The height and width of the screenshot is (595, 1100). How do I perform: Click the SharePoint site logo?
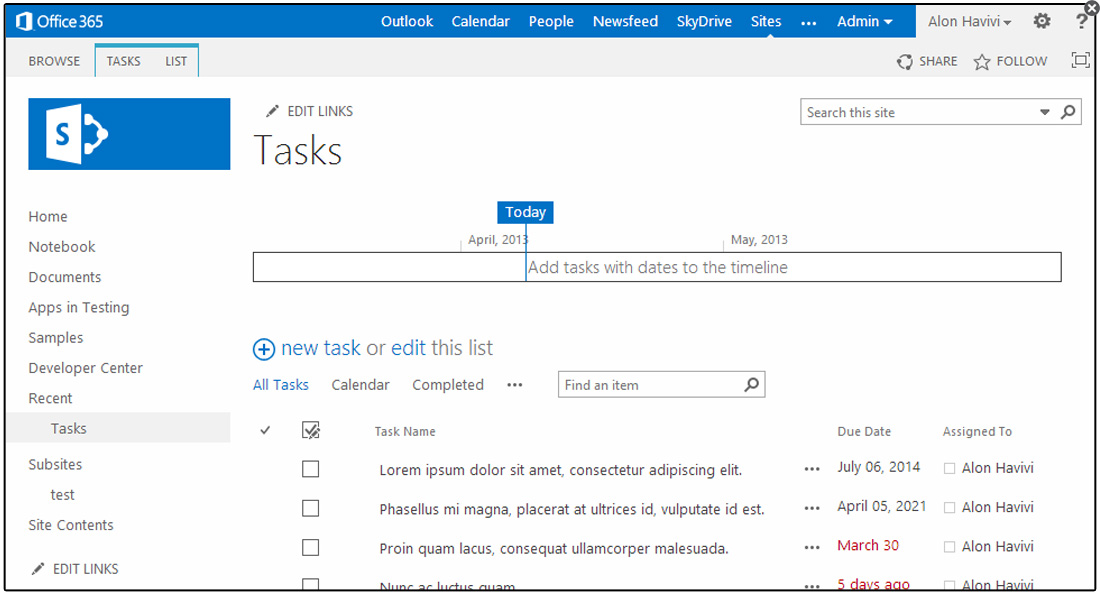point(129,134)
